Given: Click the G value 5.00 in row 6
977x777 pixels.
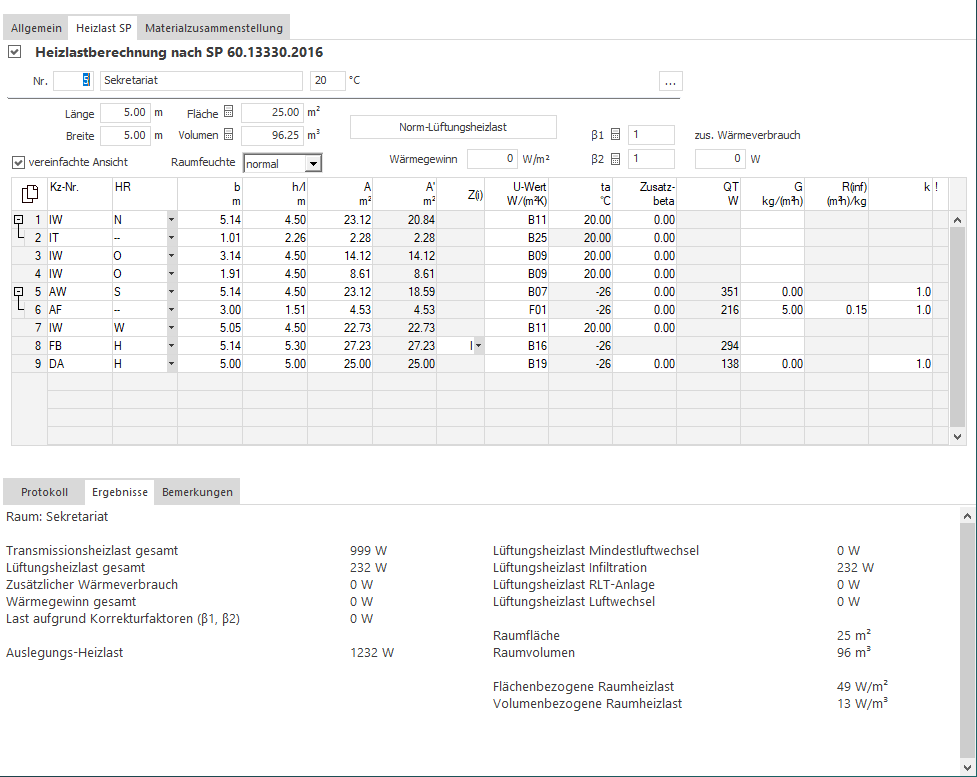Looking at the screenshot, I should [773, 310].
